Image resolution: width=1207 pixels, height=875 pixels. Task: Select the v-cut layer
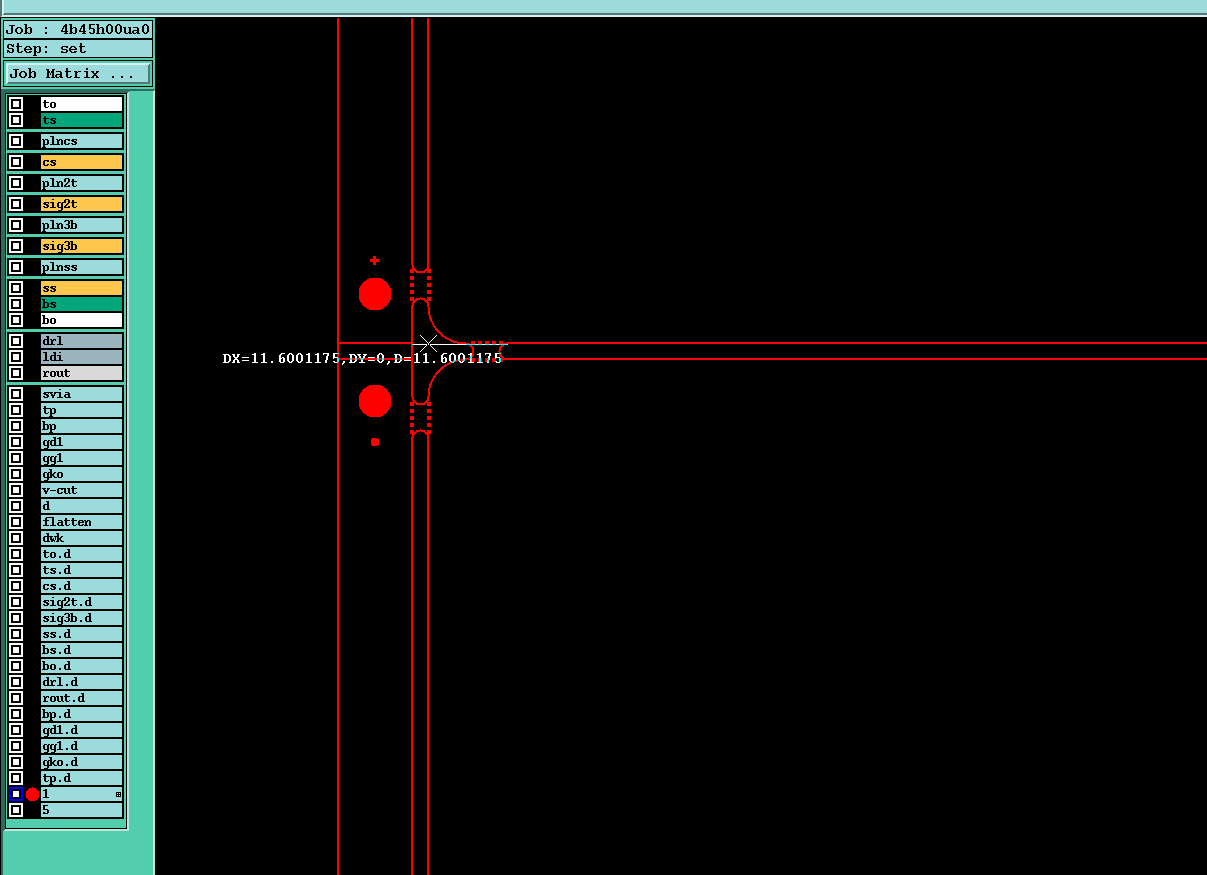coord(82,490)
